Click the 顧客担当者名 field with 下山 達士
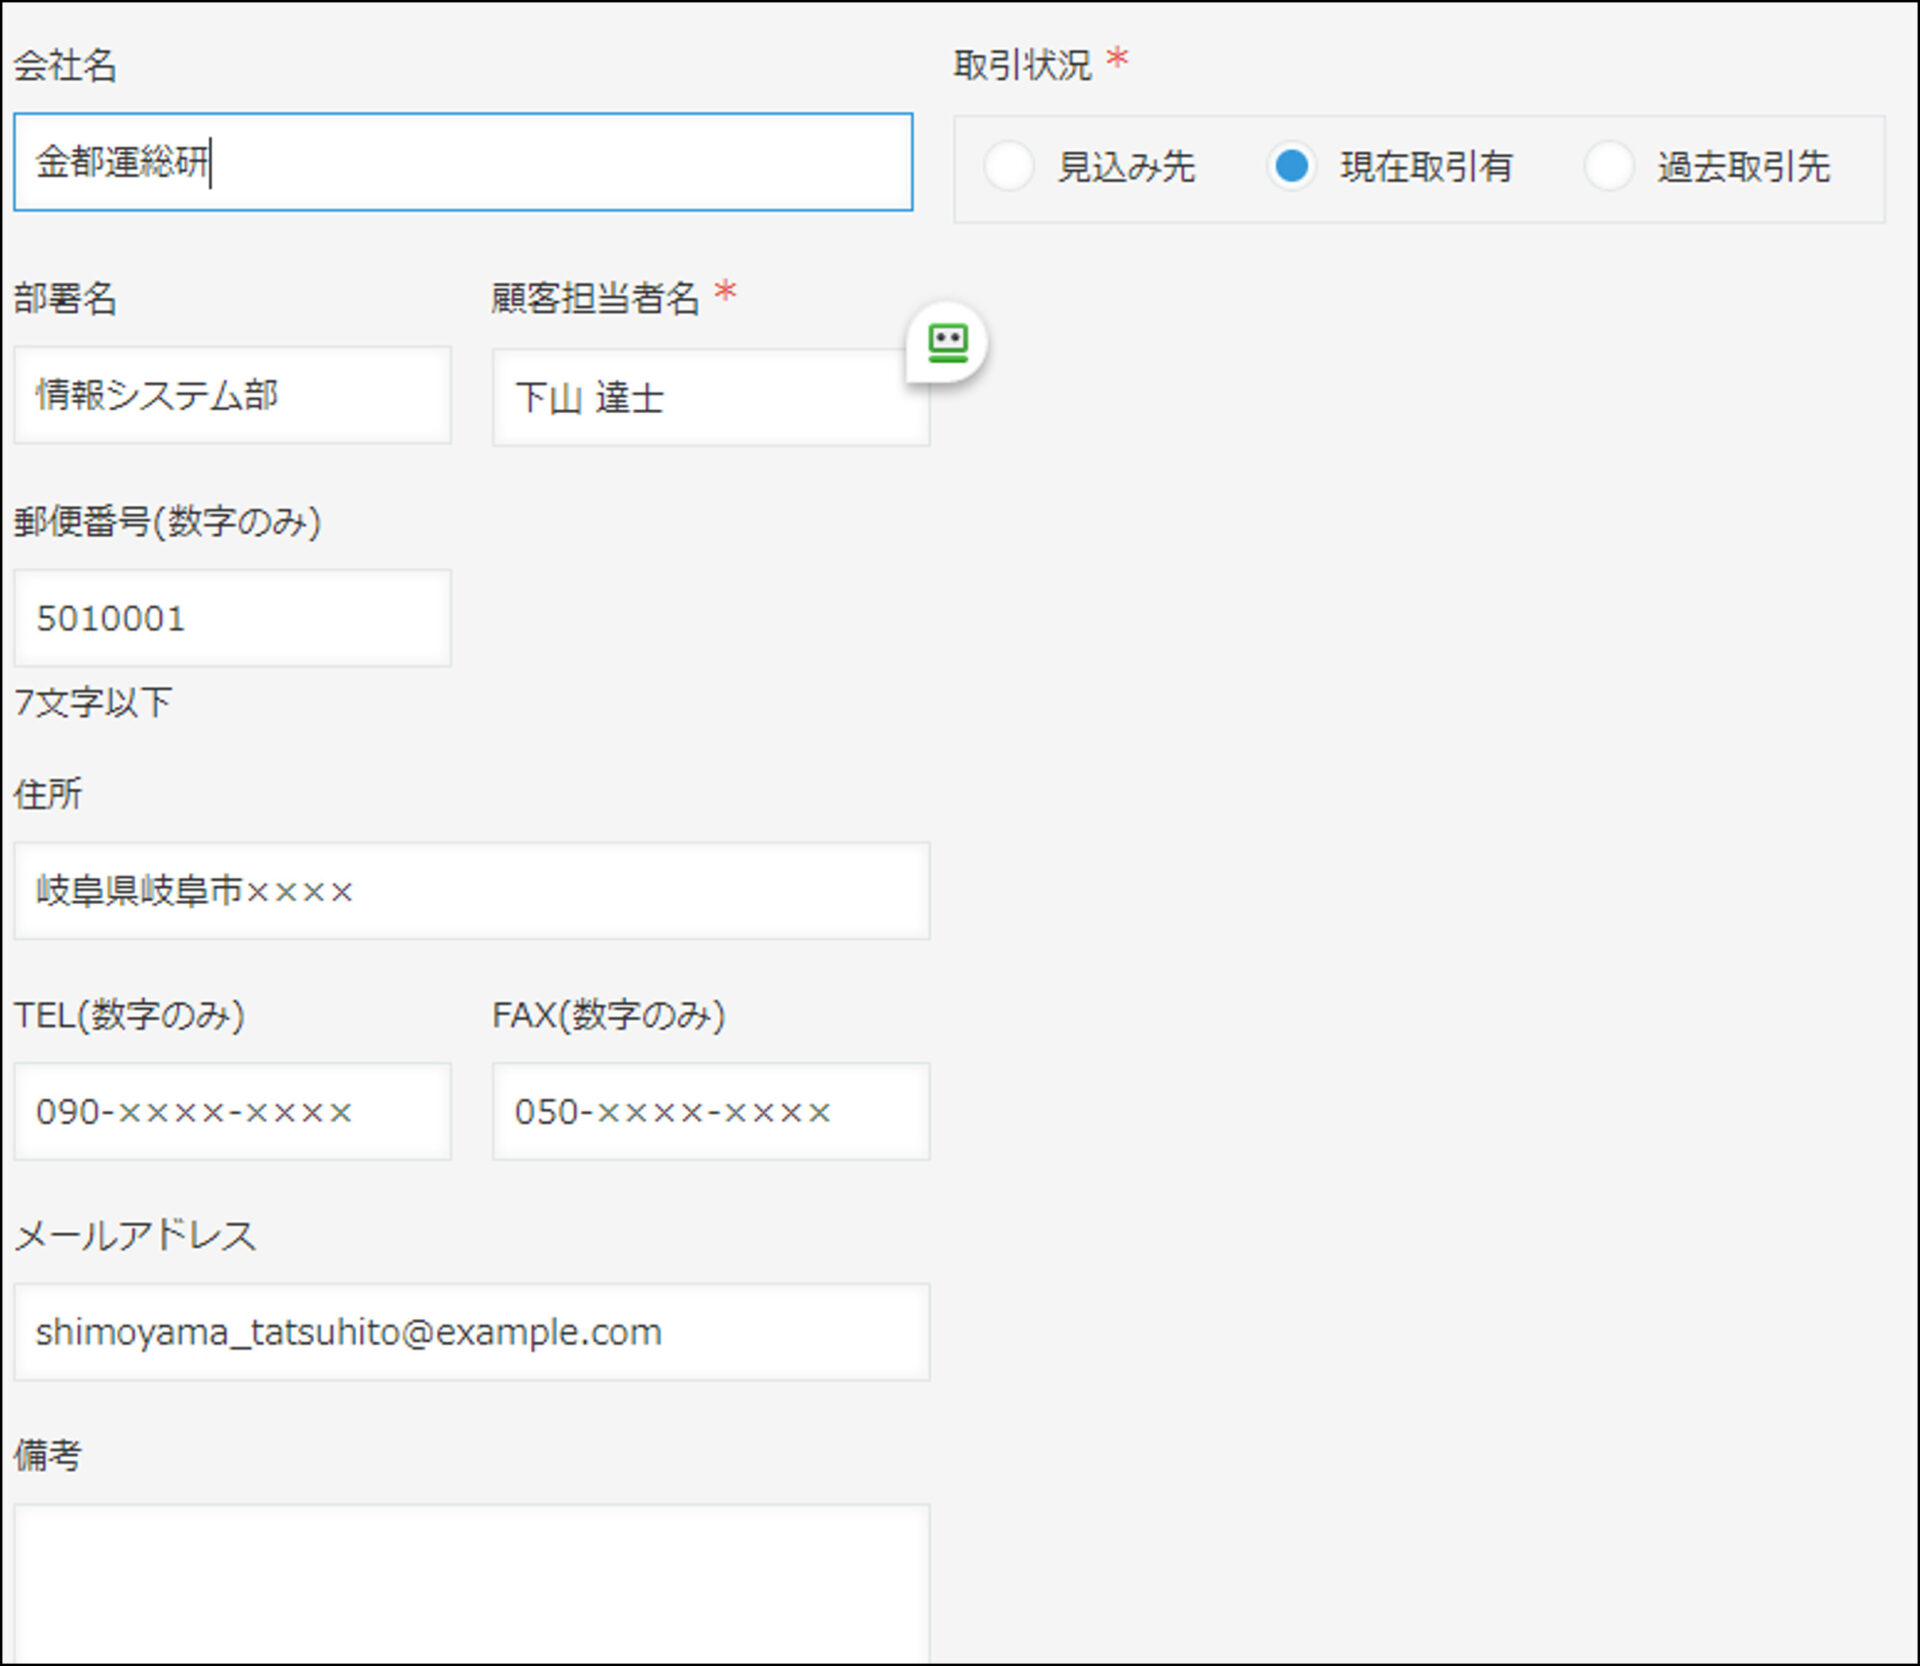Screen dimensions: 1920x1666 tap(711, 397)
